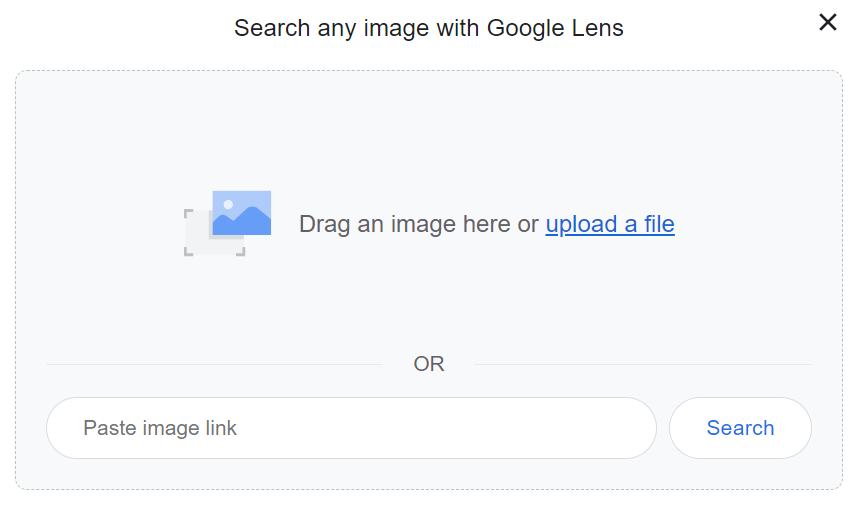Click the divider line left of OR

tap(214, 364)
